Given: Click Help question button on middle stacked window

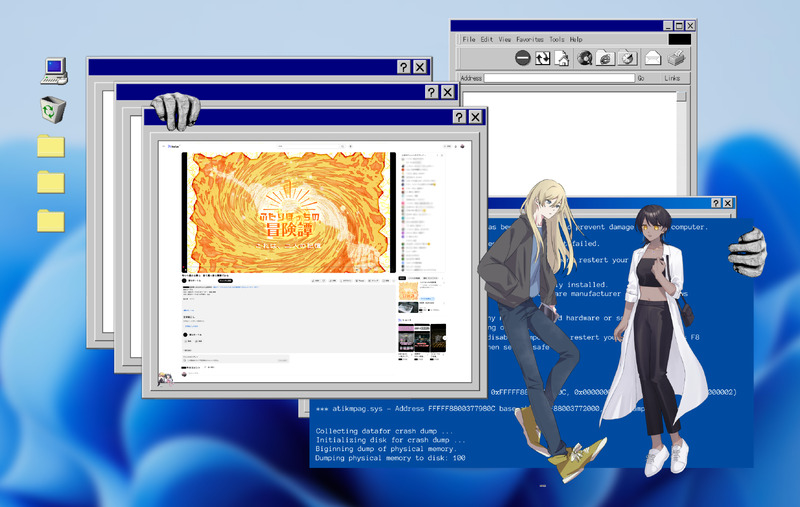Looking at the screenshot, I should coord(432,92).
